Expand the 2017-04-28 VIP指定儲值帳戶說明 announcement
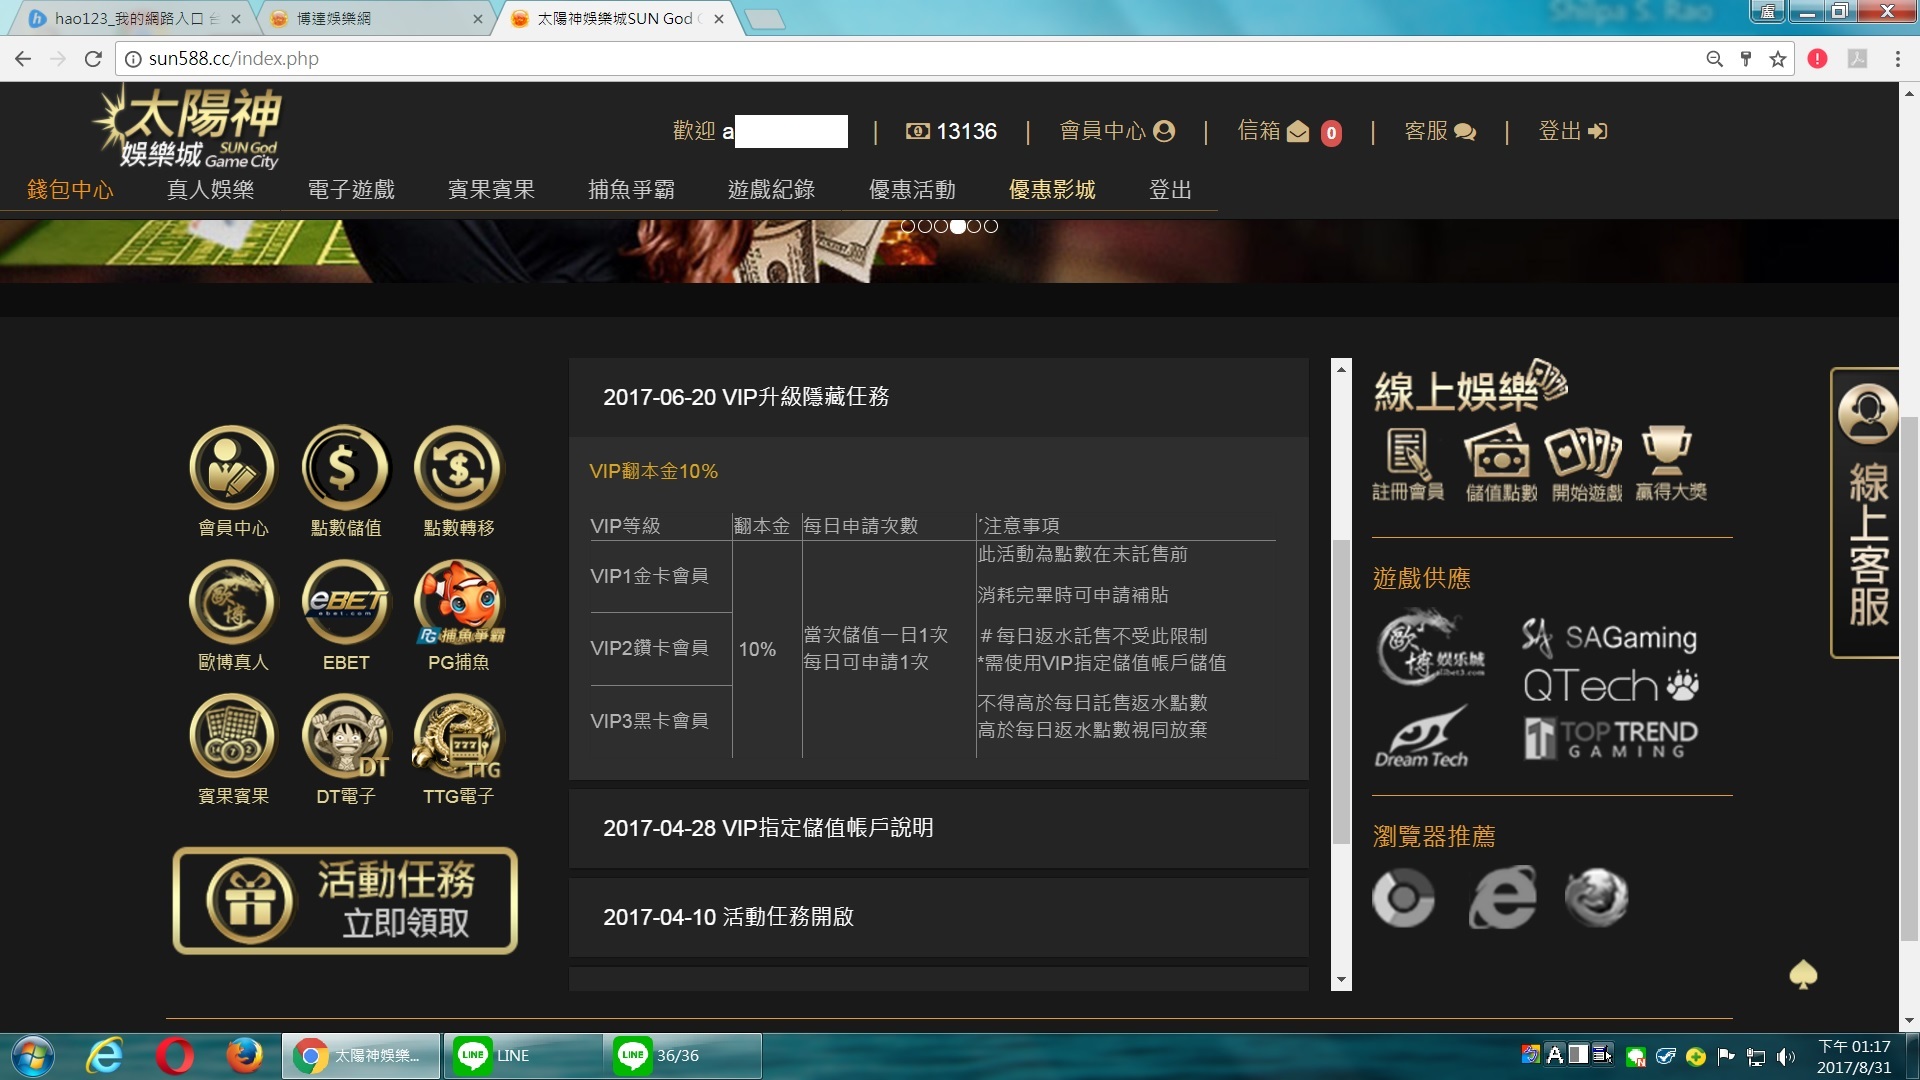Screen dimensions: 1920x1080 coord(767,828)
